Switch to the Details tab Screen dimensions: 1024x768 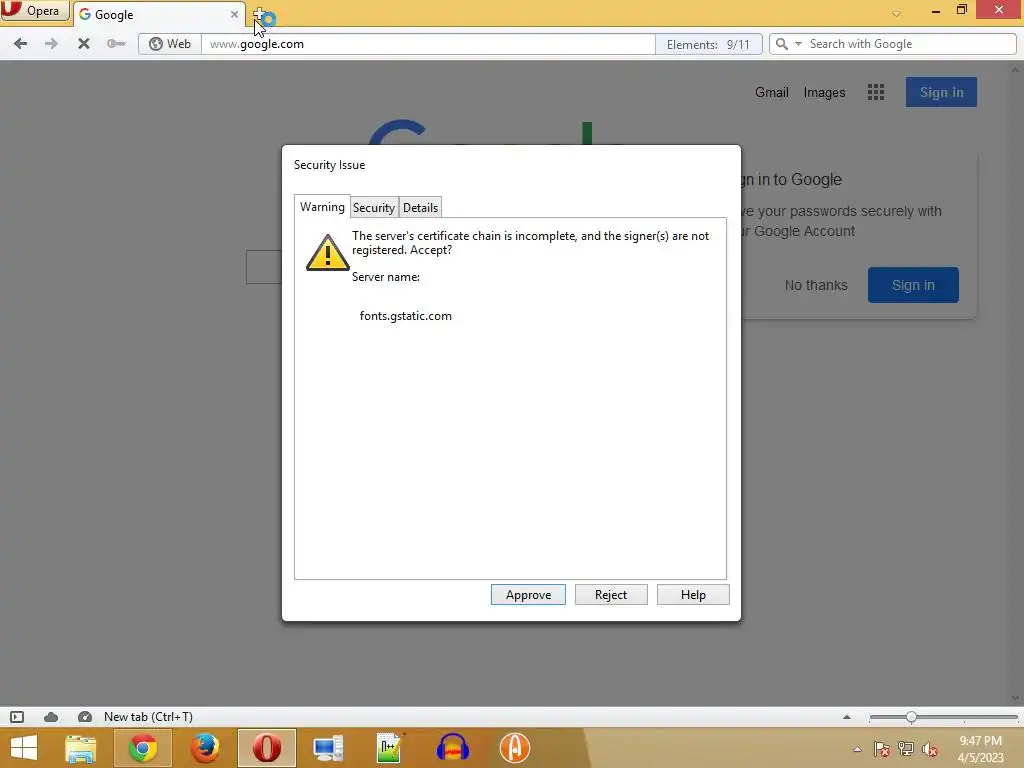point(420,208)
